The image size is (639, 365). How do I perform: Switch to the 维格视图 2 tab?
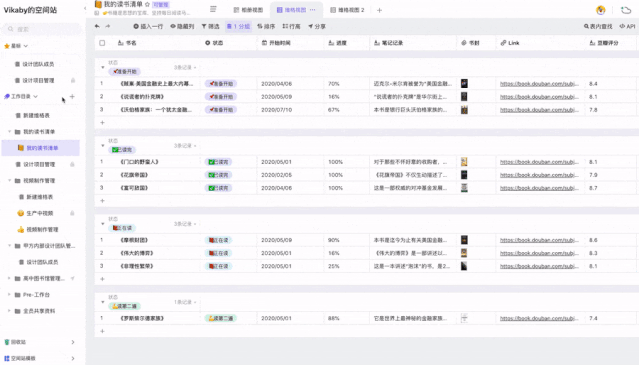click(347, 10)
